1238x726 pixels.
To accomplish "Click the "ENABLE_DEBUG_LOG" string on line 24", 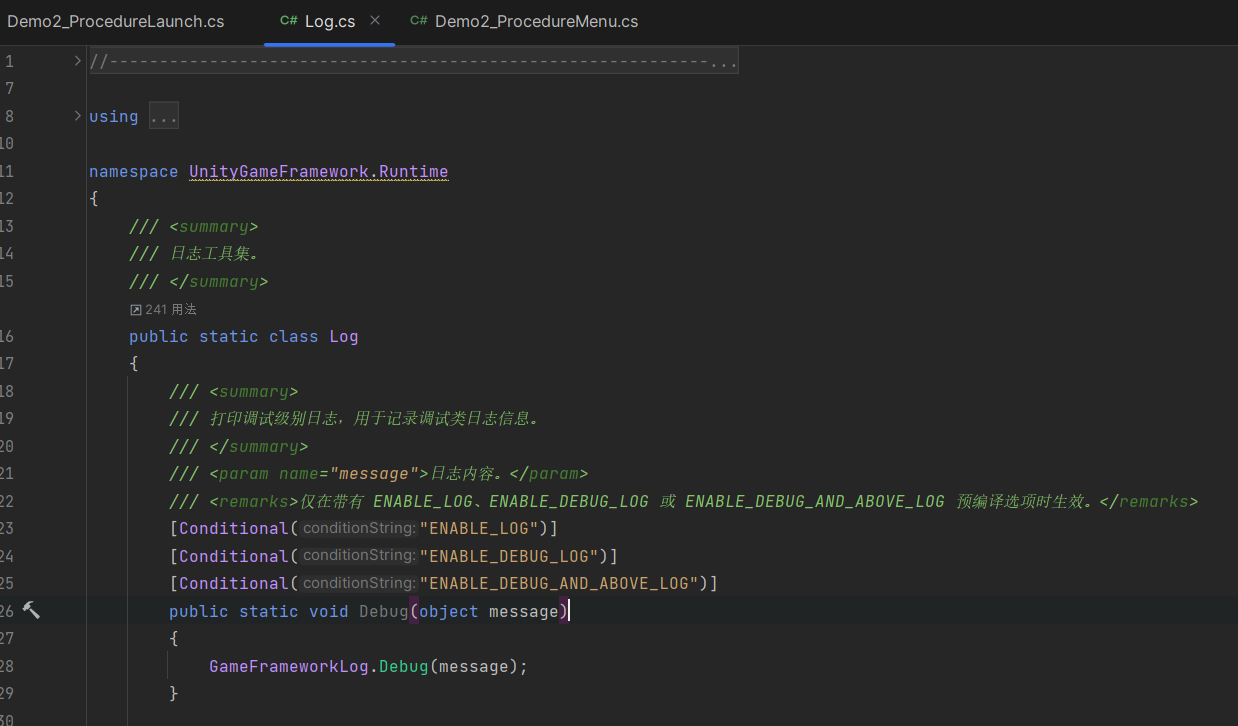I will pos(509,556).
